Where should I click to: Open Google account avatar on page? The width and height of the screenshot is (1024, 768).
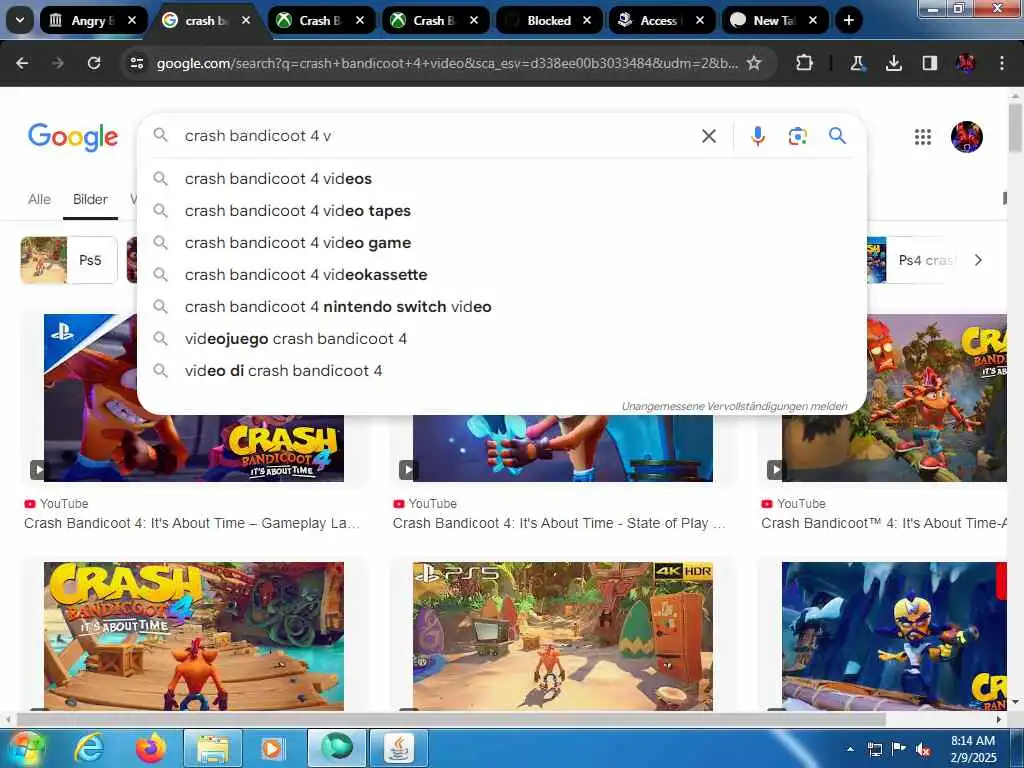point(967,136)
